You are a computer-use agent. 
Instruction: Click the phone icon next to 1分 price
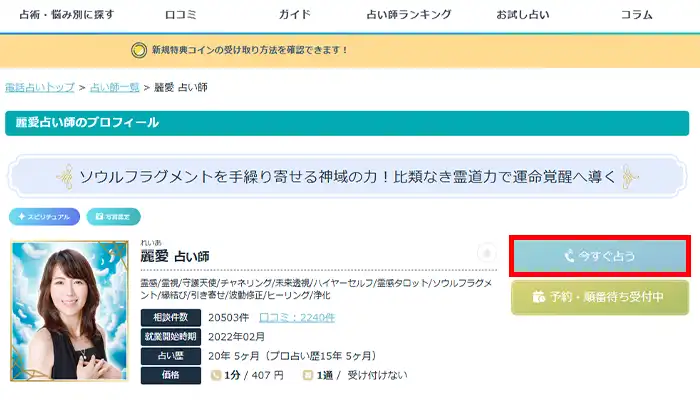tap(215, 375)
